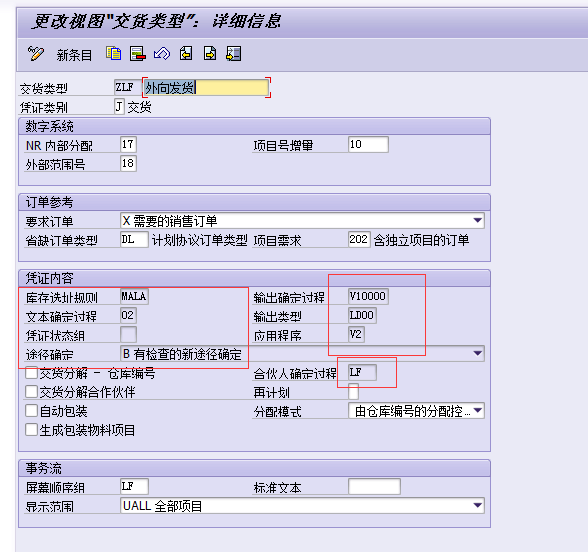Click the 文本确定过程 field with 02

[x=128, y=315]
